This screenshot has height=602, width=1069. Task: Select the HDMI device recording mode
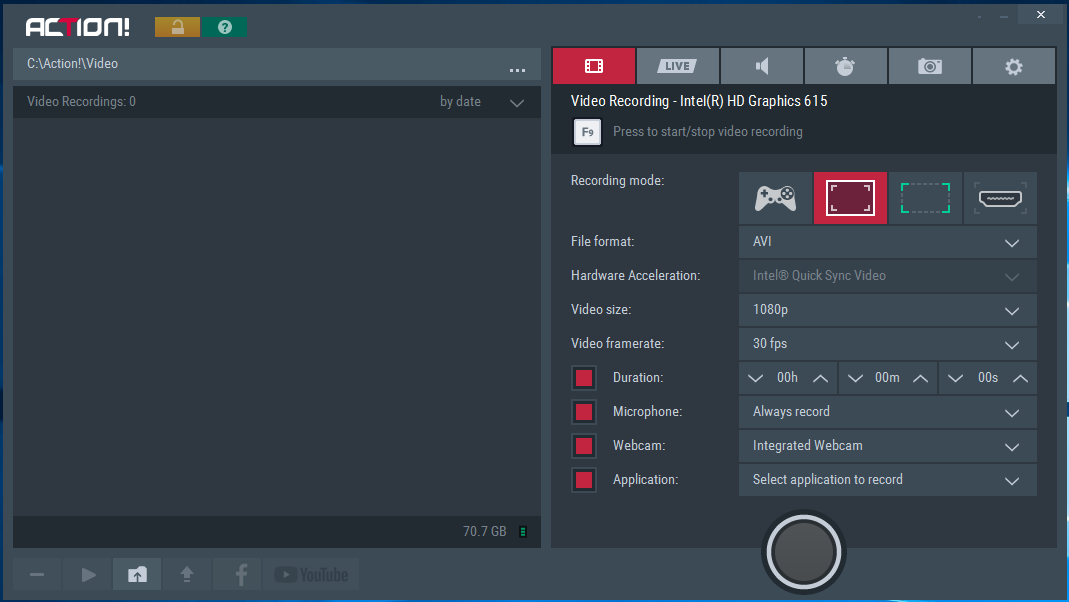tap(1000, 198)
